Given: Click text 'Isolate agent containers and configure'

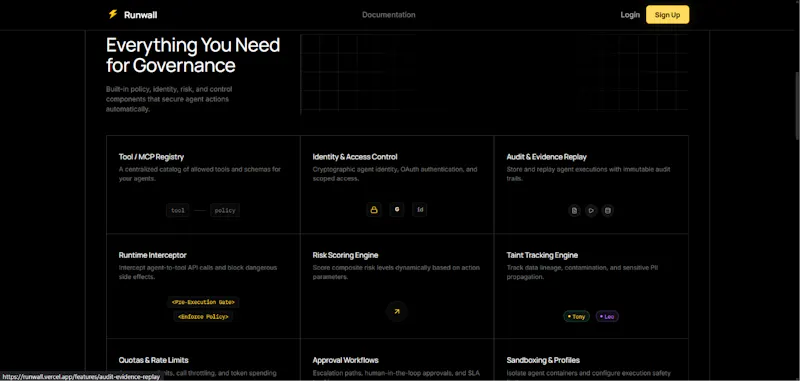Looking at the screenshot, I should click(x=588, y=373).
